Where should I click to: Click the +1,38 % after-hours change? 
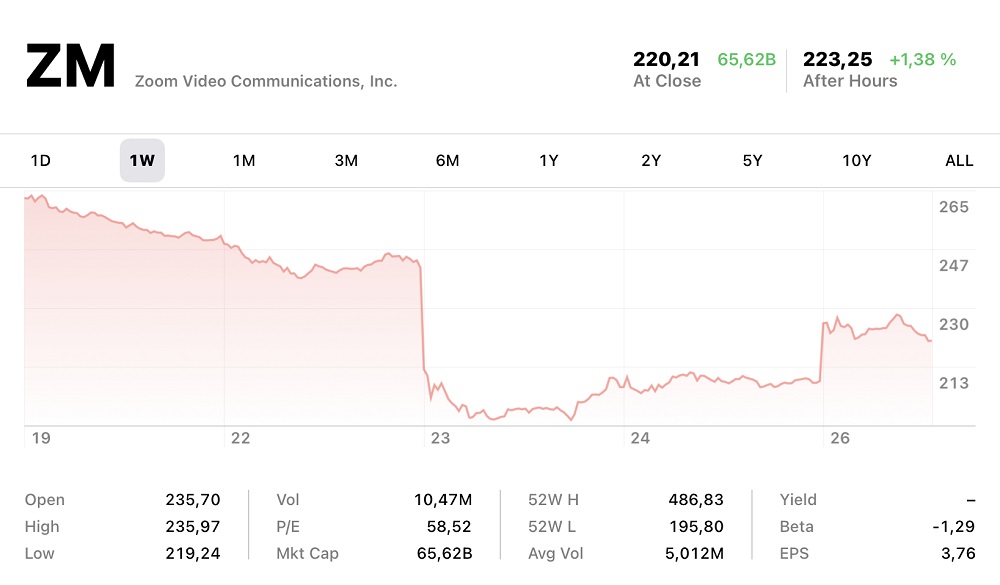(922, 60)
